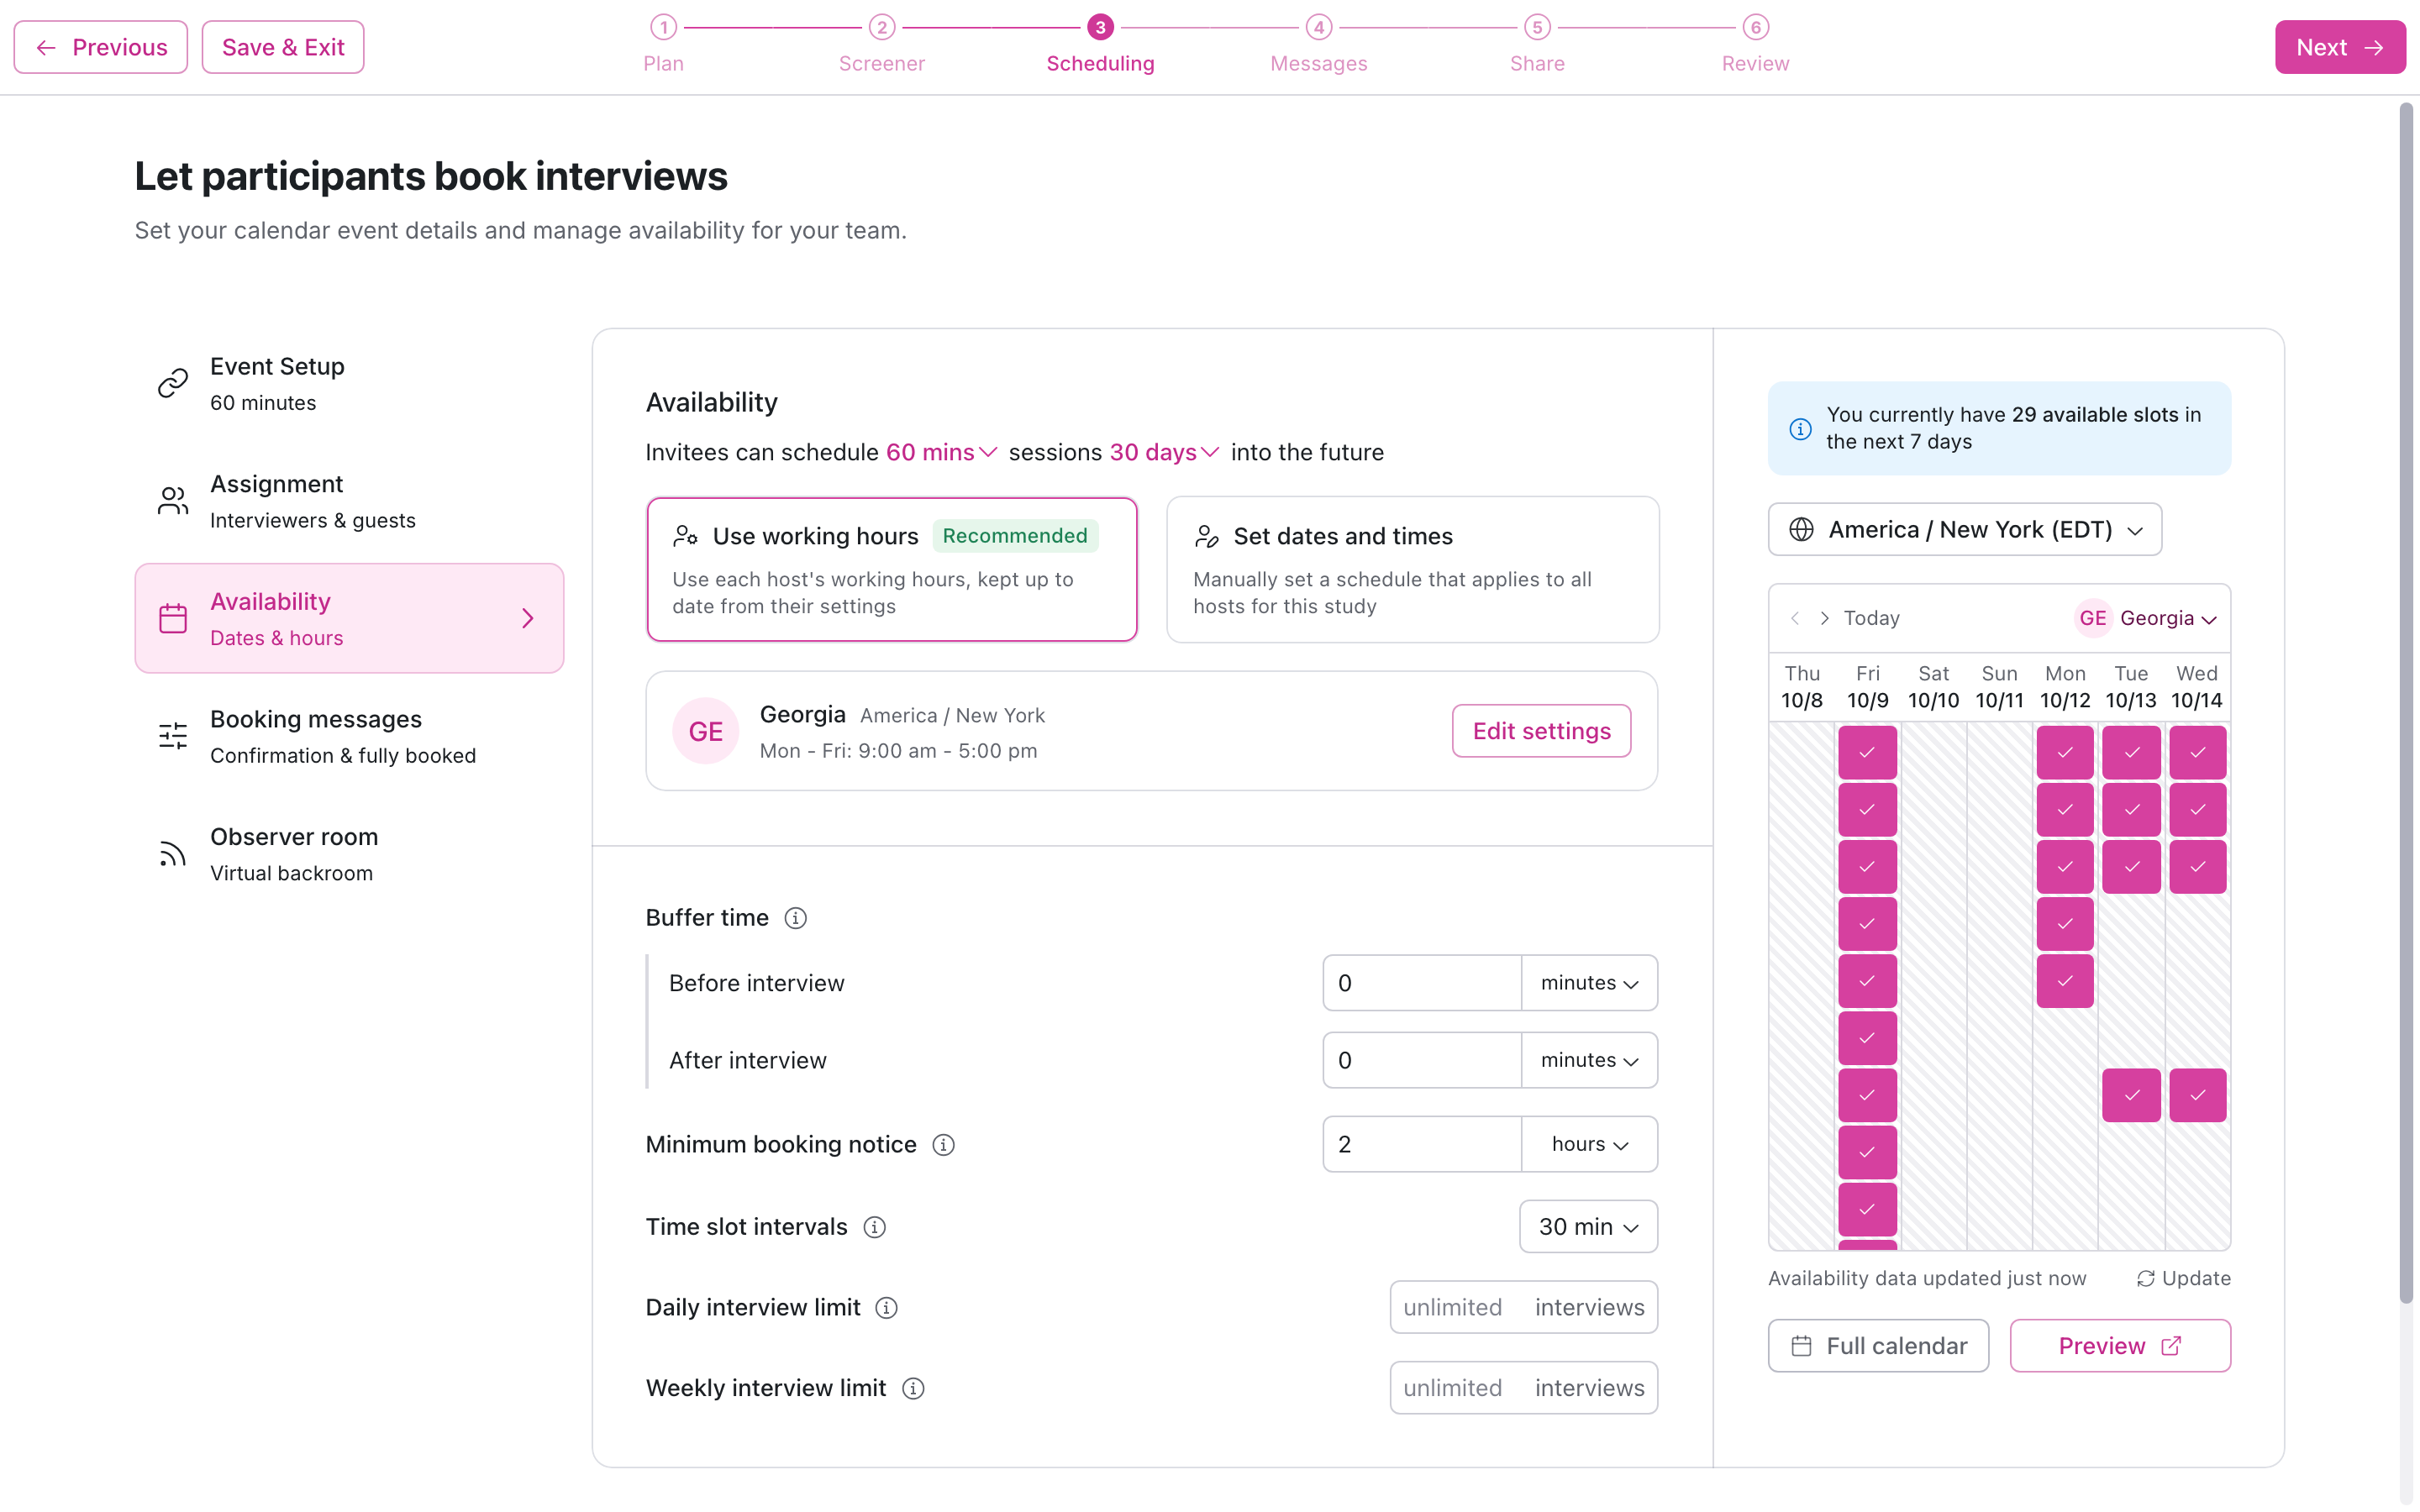Select Set dates and times option
The height and width of the screenshot is (1512, 2420).
pos(1412,569)
